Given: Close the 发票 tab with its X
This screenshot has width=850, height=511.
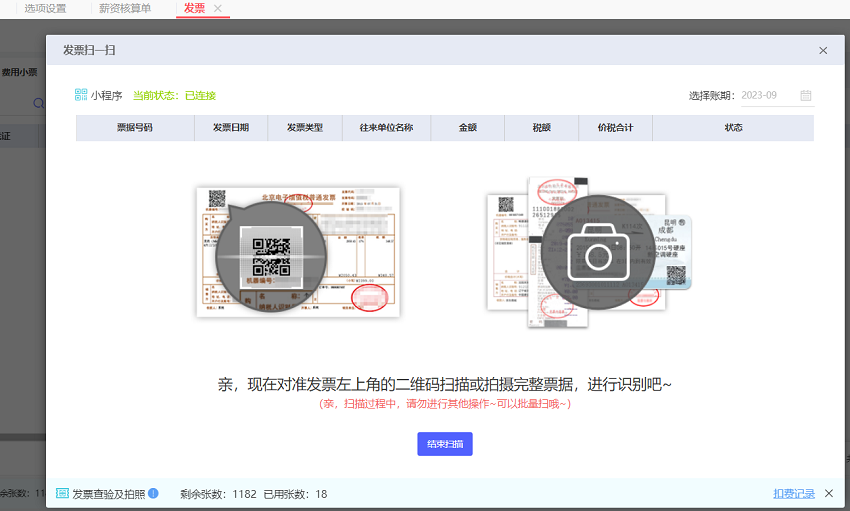Looking at the screenshot, I should 218,8.
